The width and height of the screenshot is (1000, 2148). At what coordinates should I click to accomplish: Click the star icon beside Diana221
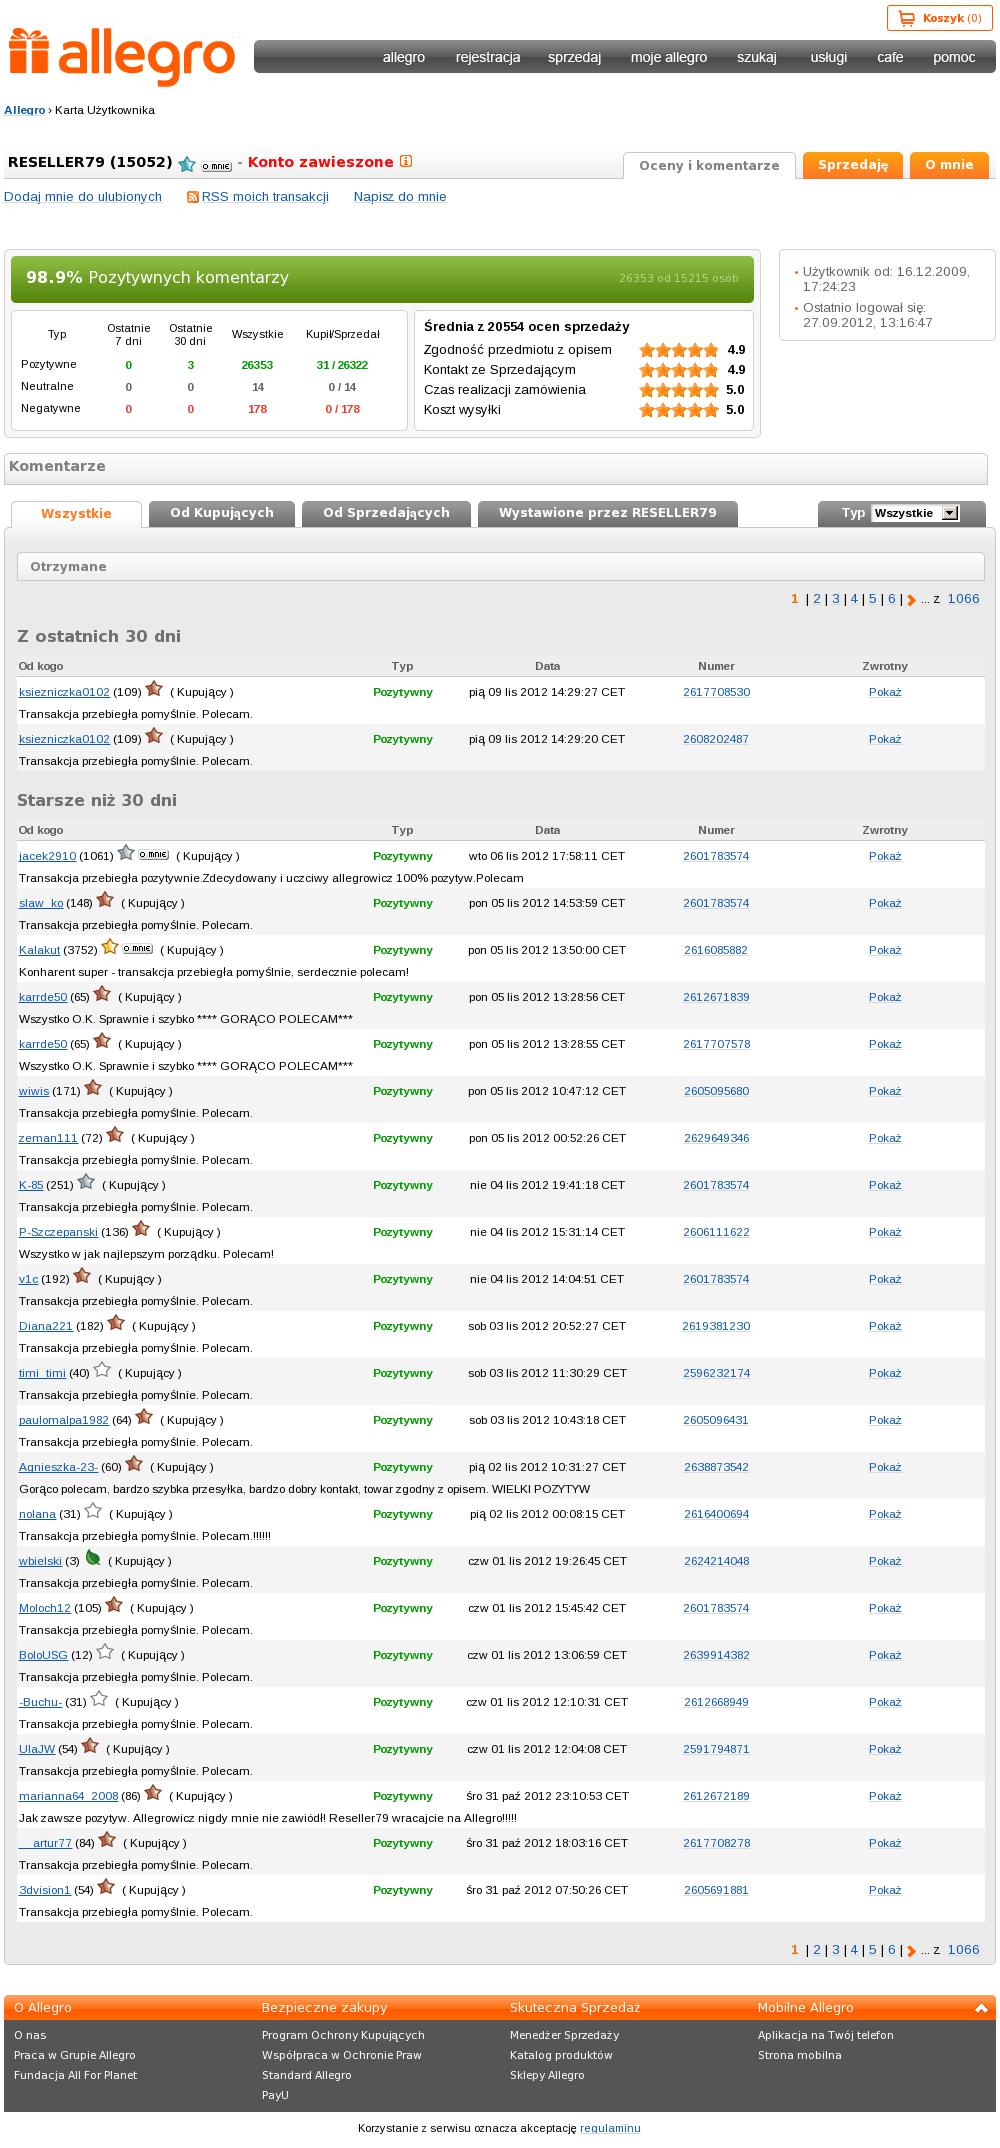116,1323
